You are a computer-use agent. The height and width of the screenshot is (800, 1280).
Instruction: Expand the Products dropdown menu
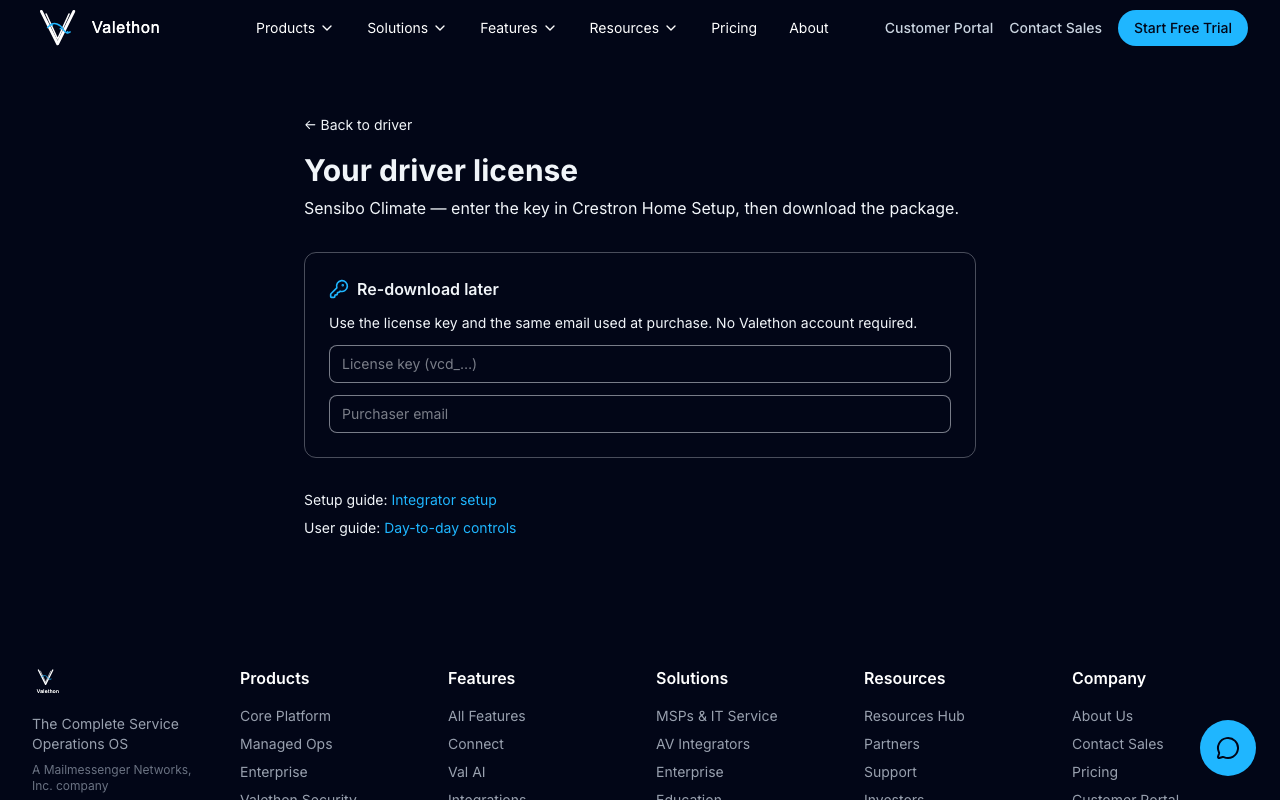coord(294,28)
